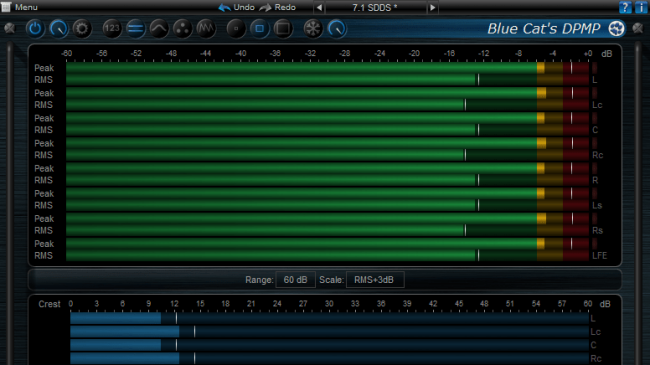This screenshot has width=650, height=365.
Task: Click the Undo arrow button
Action: click(224, 7)
